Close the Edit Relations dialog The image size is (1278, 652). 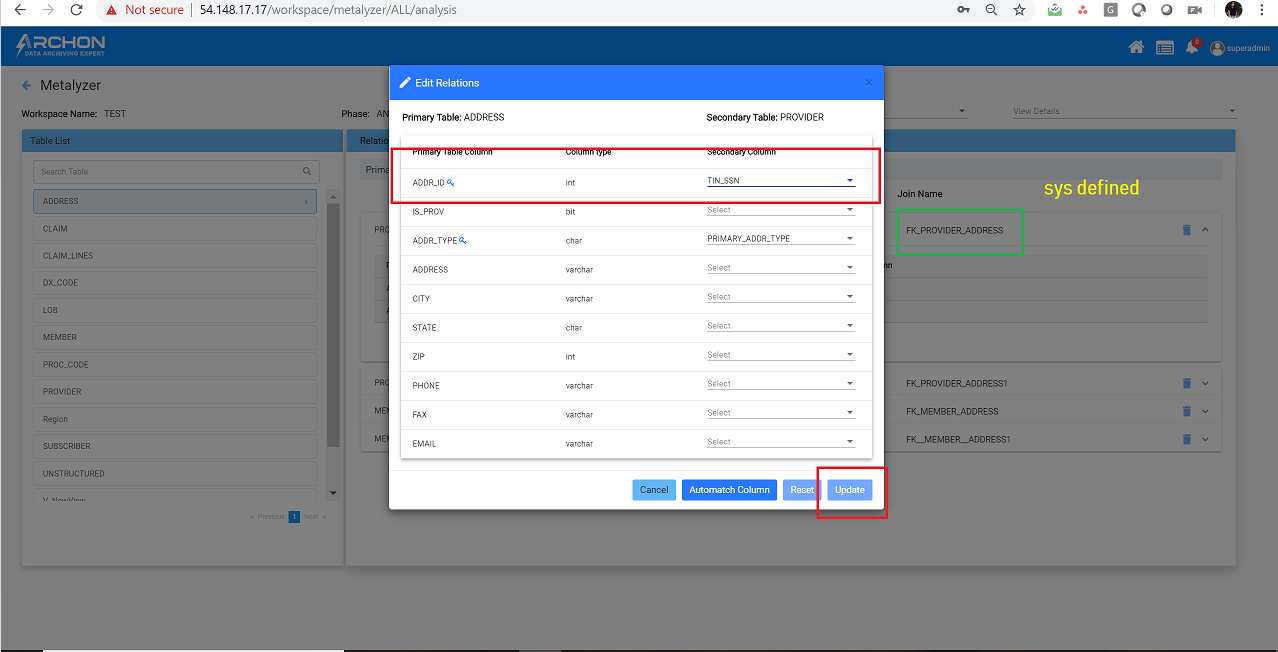tap(868, 83)
